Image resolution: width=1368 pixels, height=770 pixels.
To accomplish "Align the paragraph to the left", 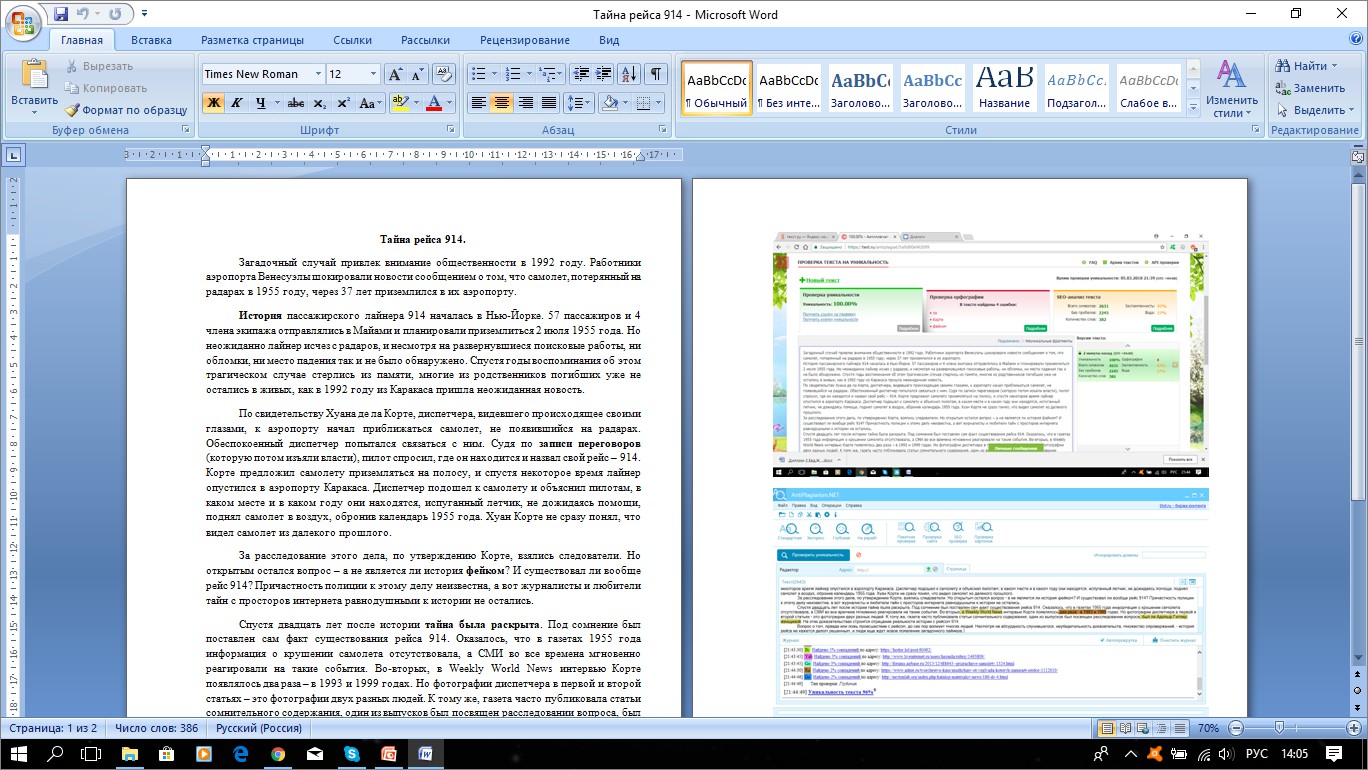I will (479, 103).
